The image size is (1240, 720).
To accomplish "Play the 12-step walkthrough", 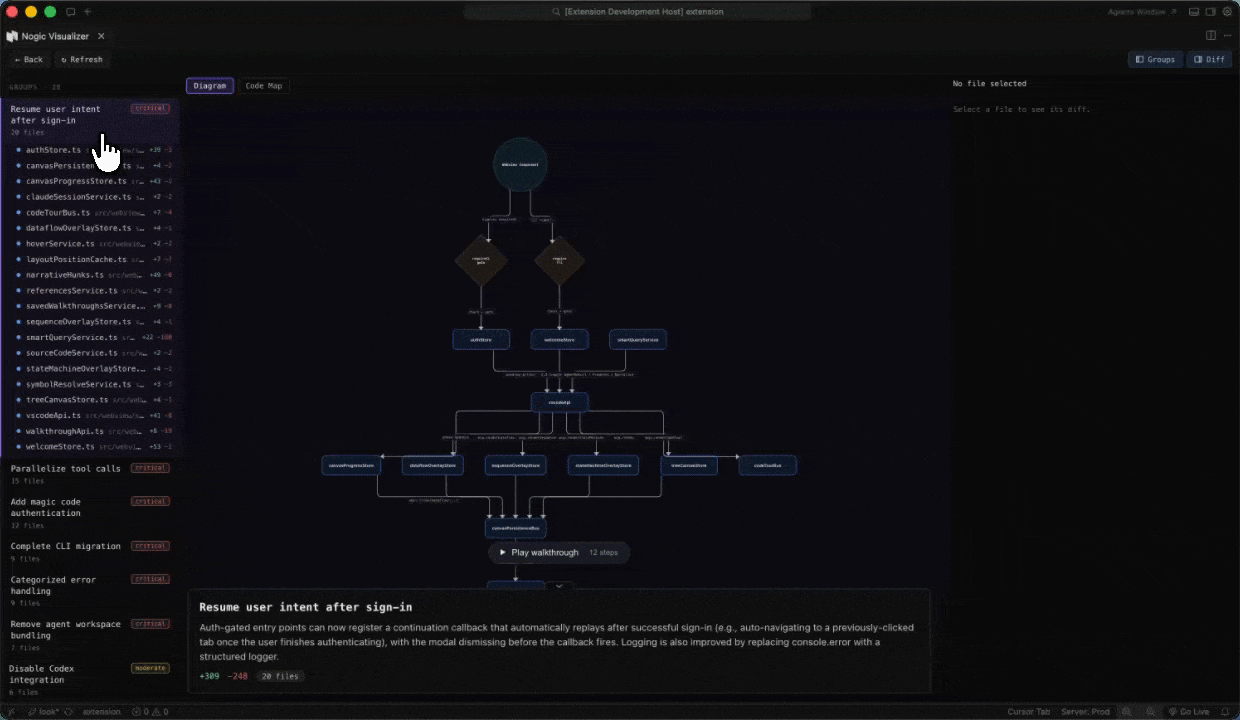I will 559,552.
